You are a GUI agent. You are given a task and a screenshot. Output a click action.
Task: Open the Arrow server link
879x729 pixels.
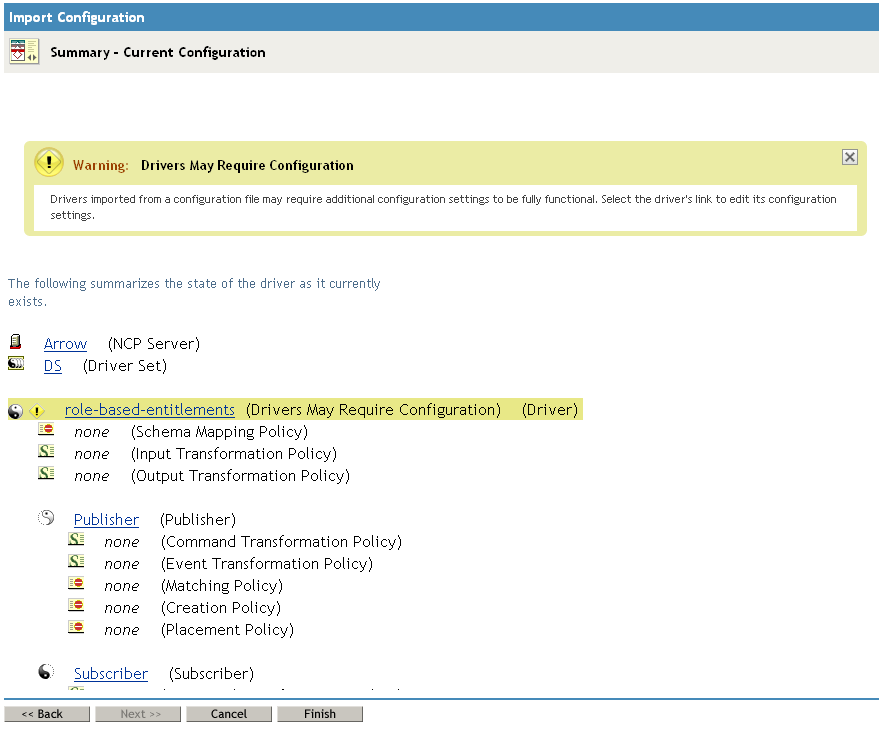pyautogui.click(x=66, y=344)
